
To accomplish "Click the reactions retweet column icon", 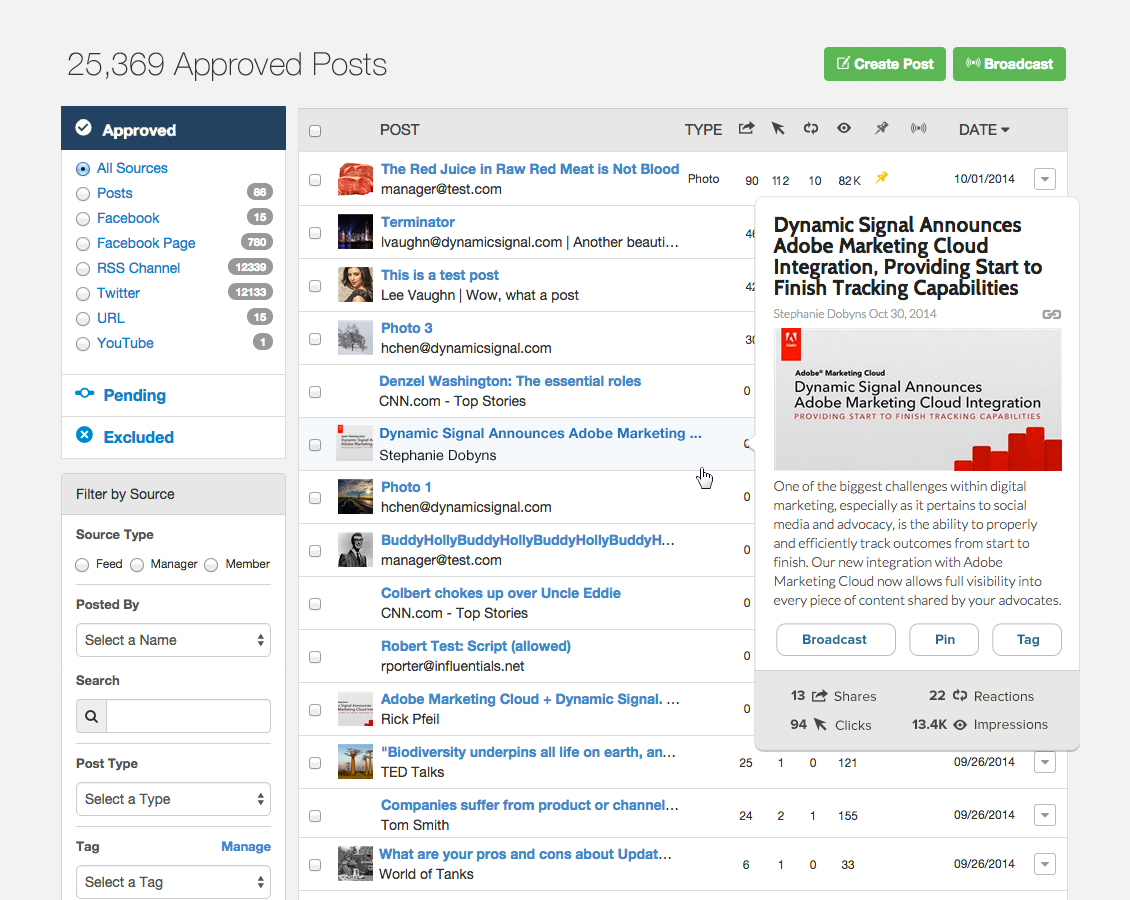I will point(811,129).
